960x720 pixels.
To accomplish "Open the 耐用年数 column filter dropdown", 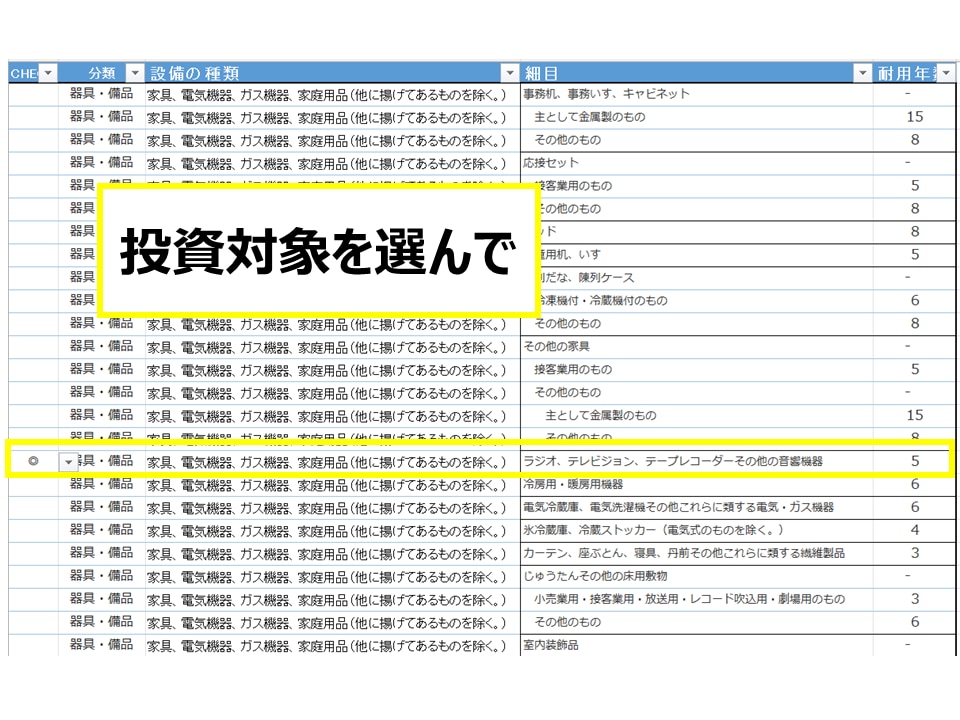I will [947, 73].
